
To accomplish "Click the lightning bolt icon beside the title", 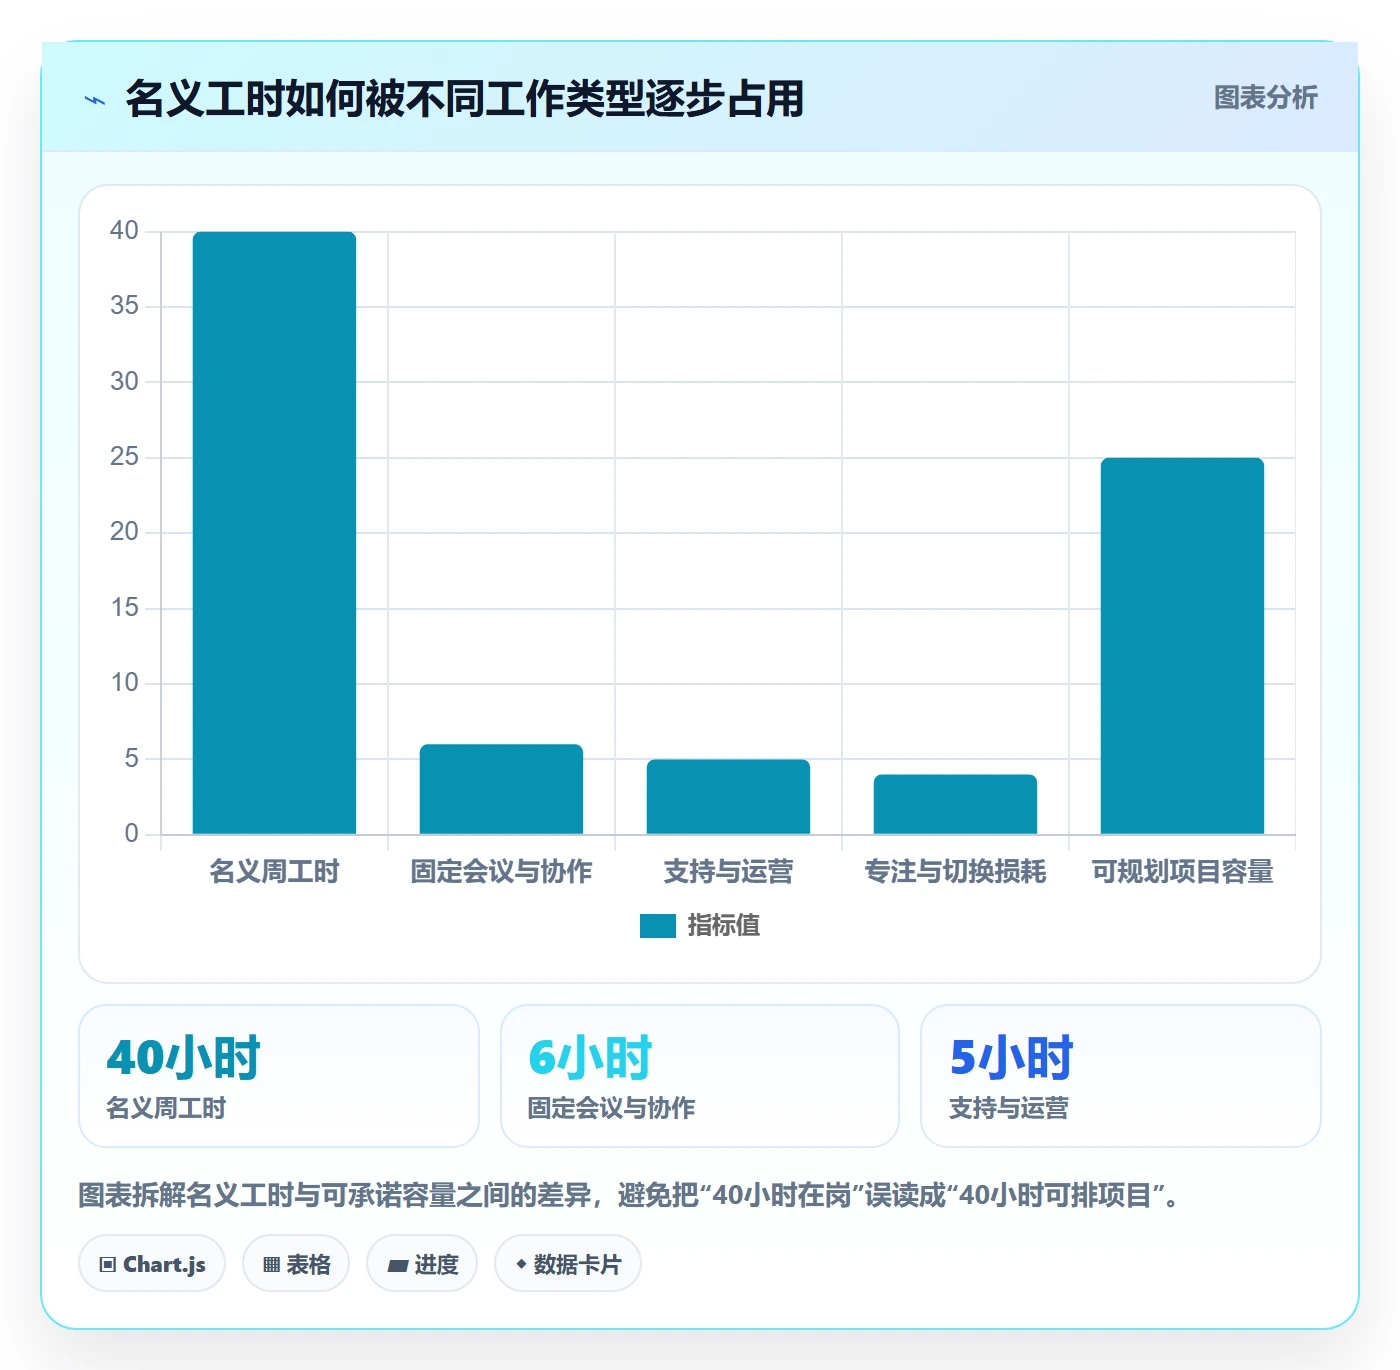I will point(95,100).
